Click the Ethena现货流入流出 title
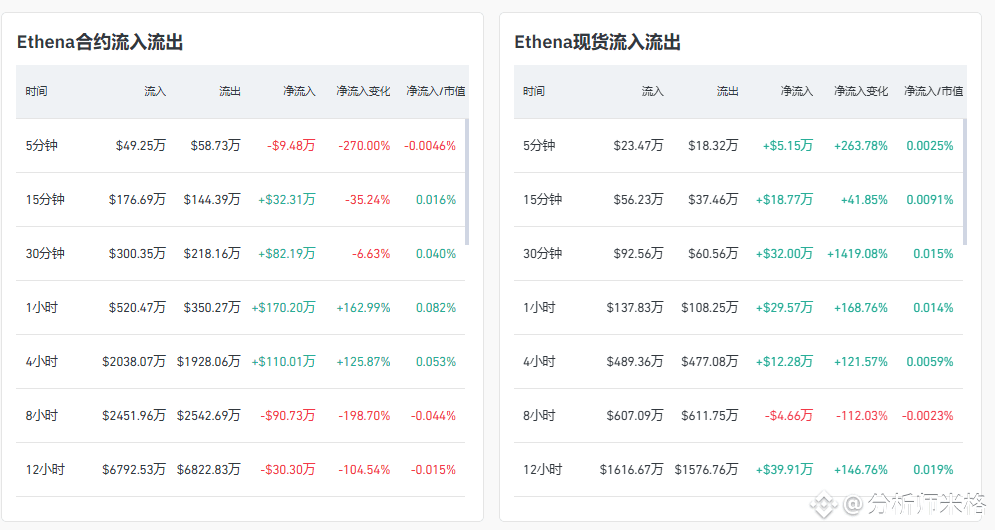This screenshot has height=530, width=995. (x=597, y=43)
